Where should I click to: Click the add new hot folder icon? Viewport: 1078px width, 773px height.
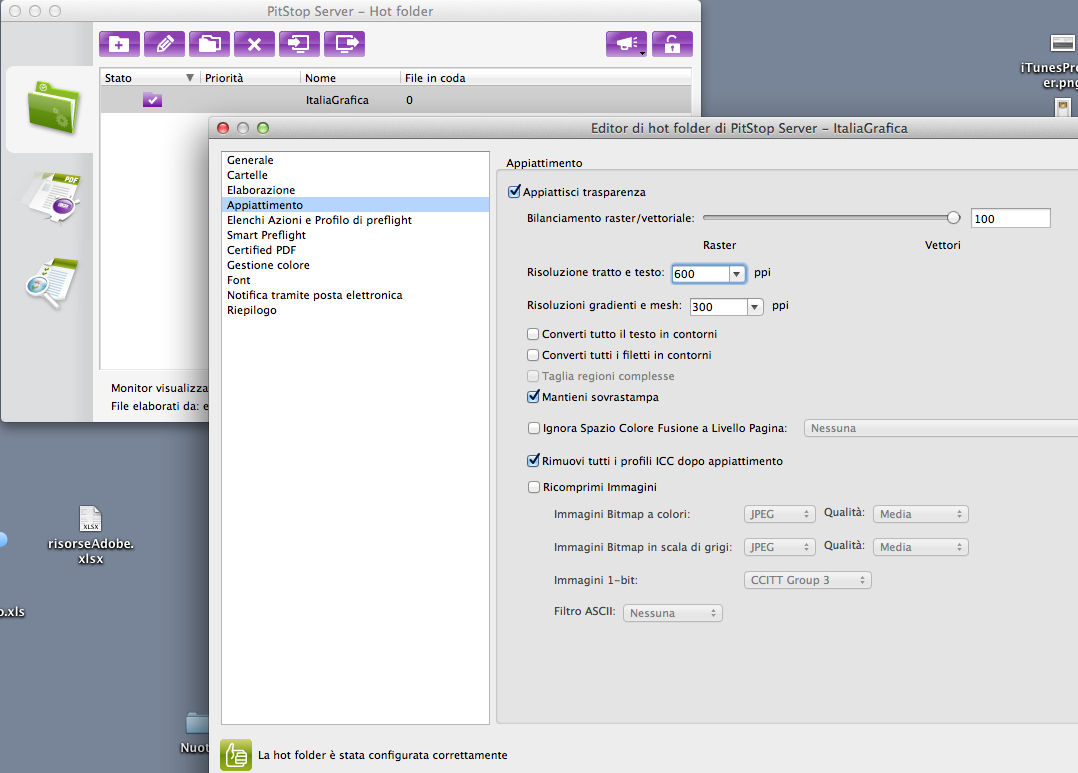pyautogui.click(x=119, y=44)
